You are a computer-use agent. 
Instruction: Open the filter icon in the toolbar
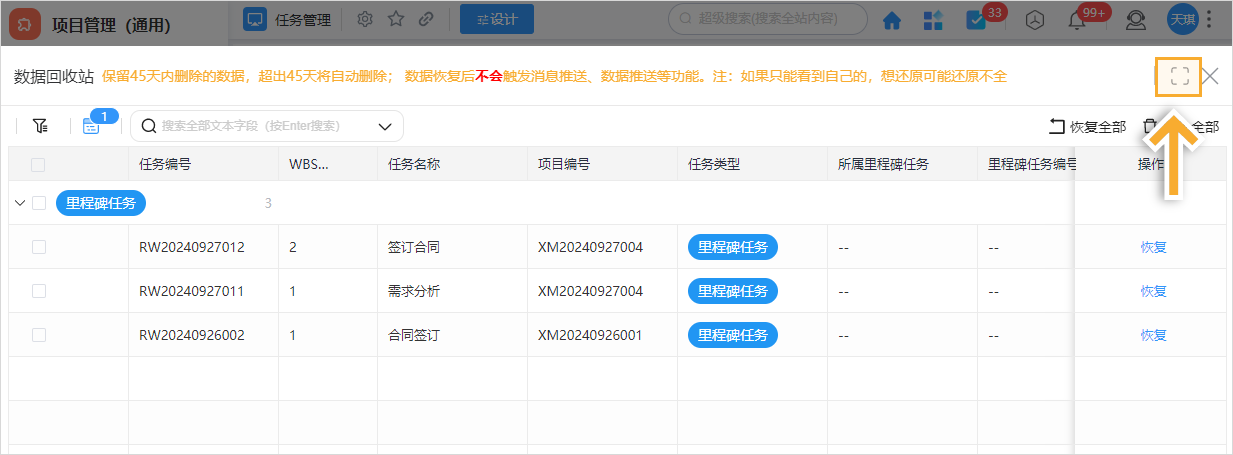point(40,126)
